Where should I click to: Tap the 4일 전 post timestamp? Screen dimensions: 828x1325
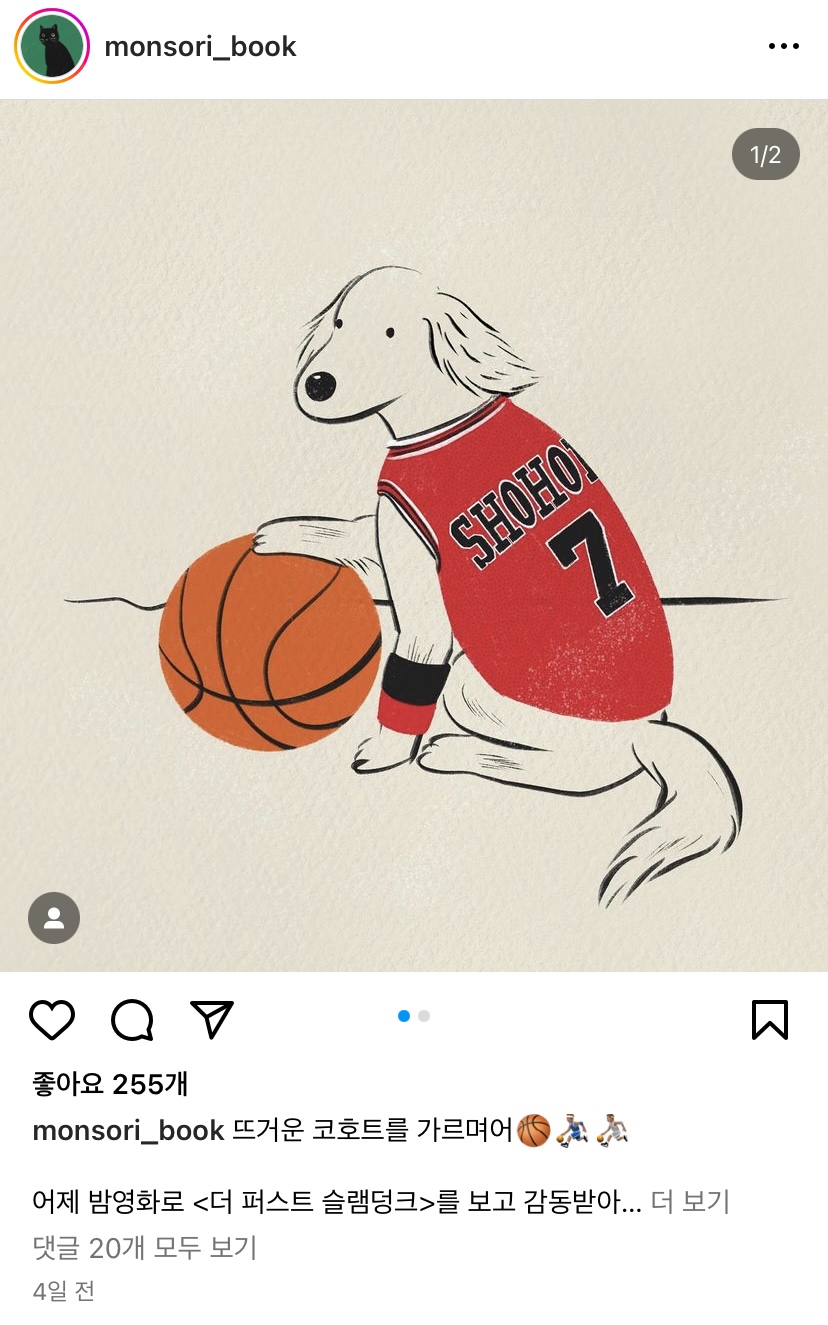pyautogui.click(x=64, y=1291)
